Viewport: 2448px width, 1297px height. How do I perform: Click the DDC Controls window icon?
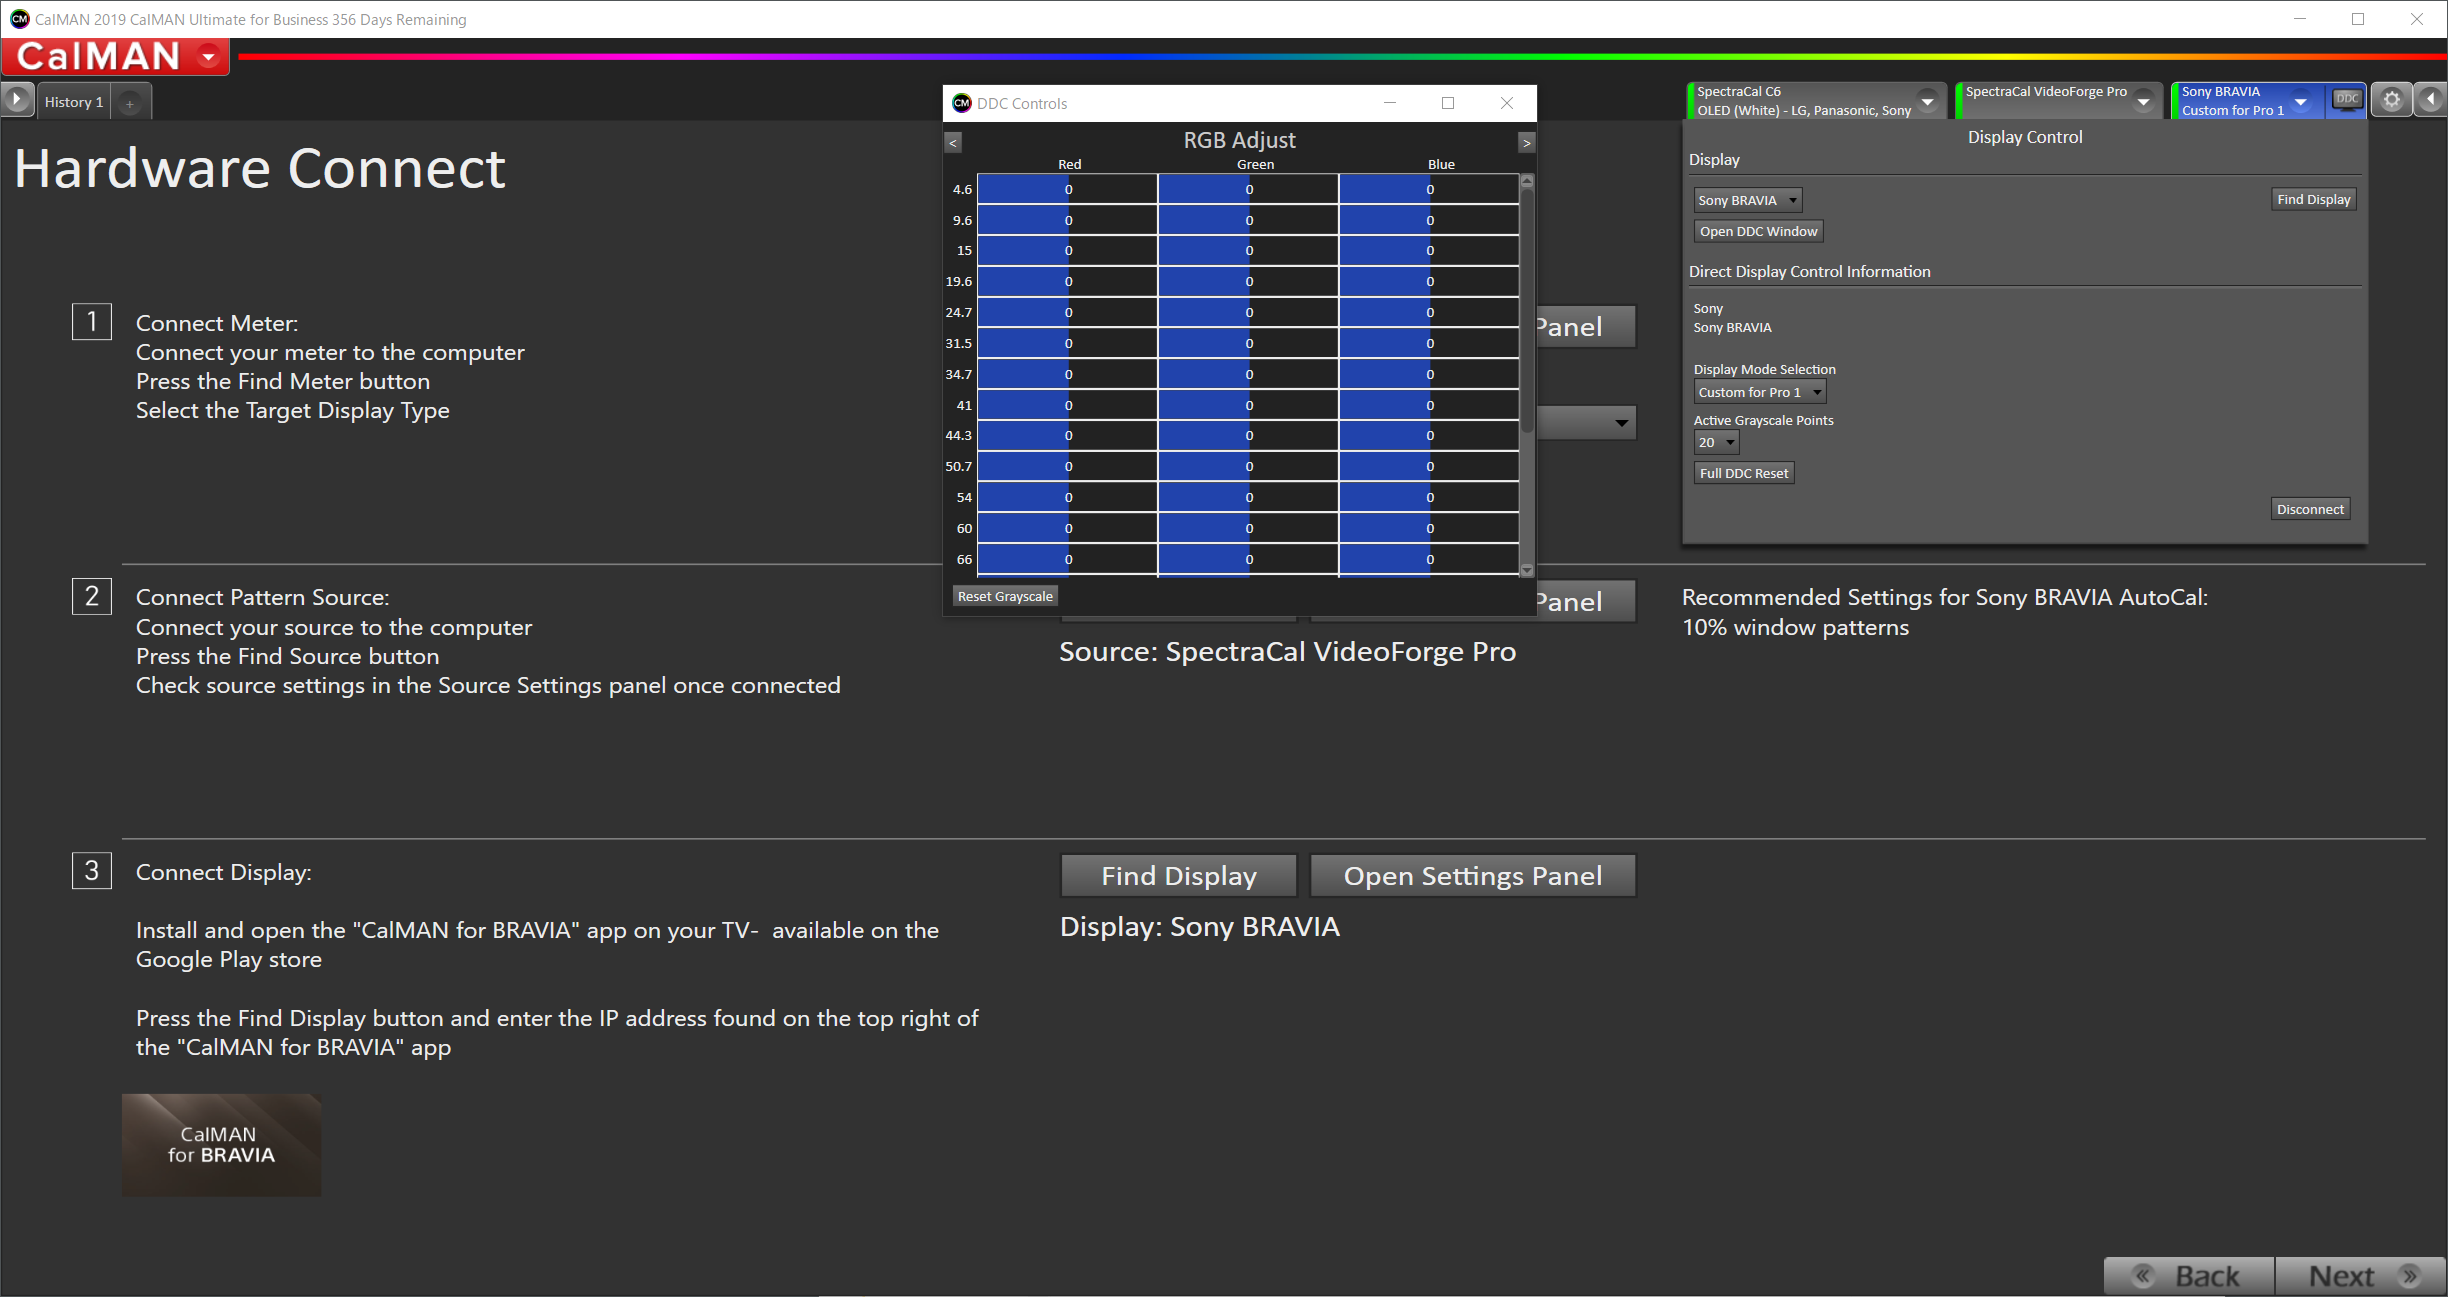[x=962, y=103]
